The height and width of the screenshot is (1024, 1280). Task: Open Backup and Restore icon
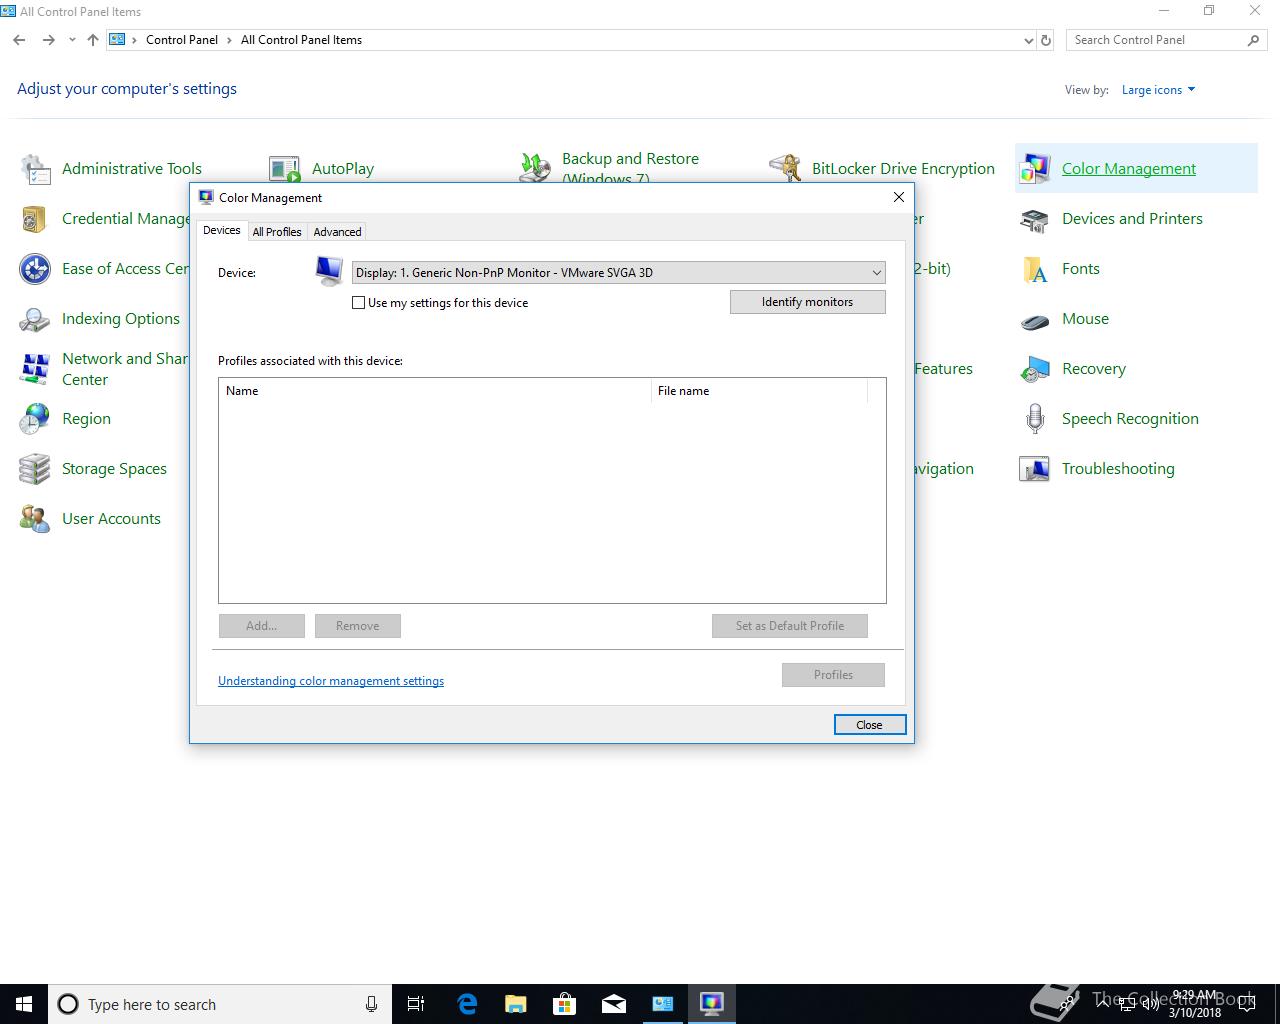(535, 168)
